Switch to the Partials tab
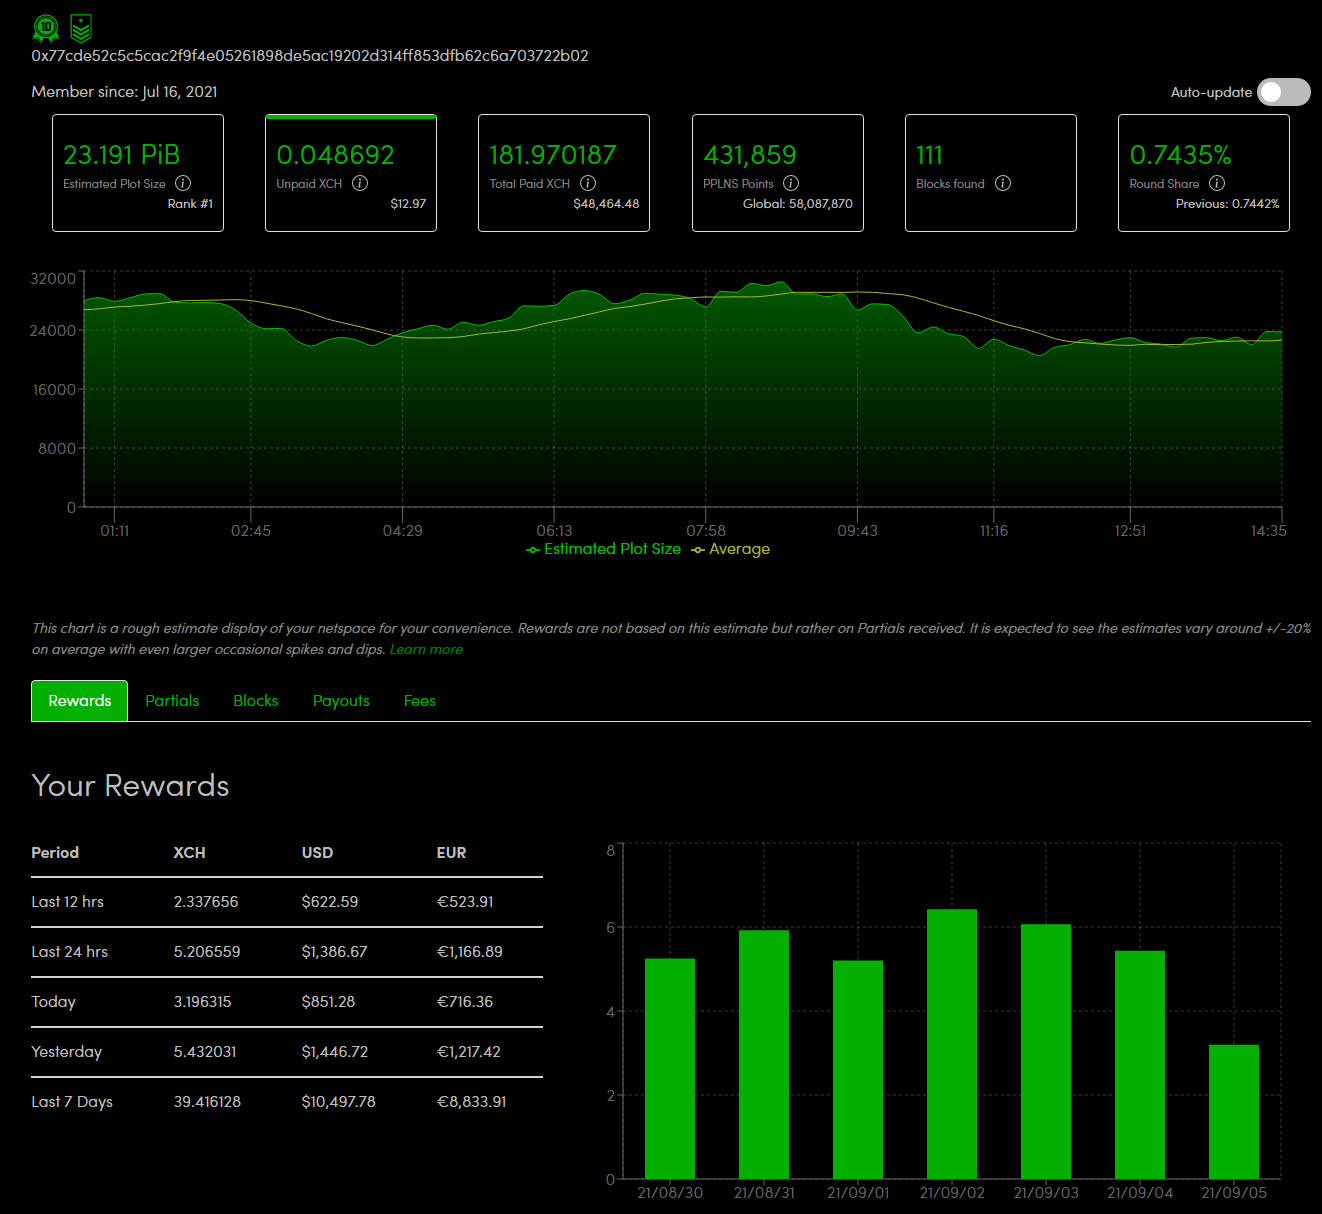Viewport: 1322px width, 1214px height. tap(172, 701)
